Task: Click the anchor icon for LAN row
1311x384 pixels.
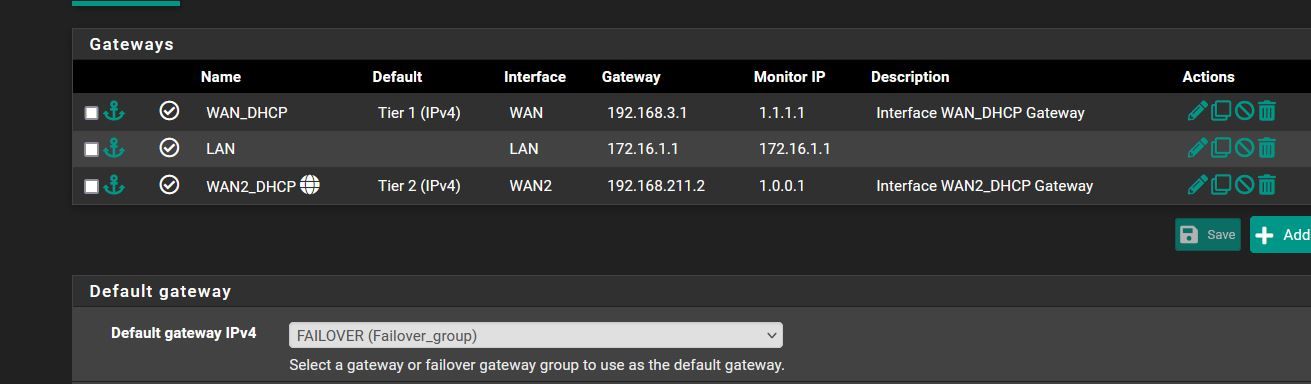Action: click(114, 148)
